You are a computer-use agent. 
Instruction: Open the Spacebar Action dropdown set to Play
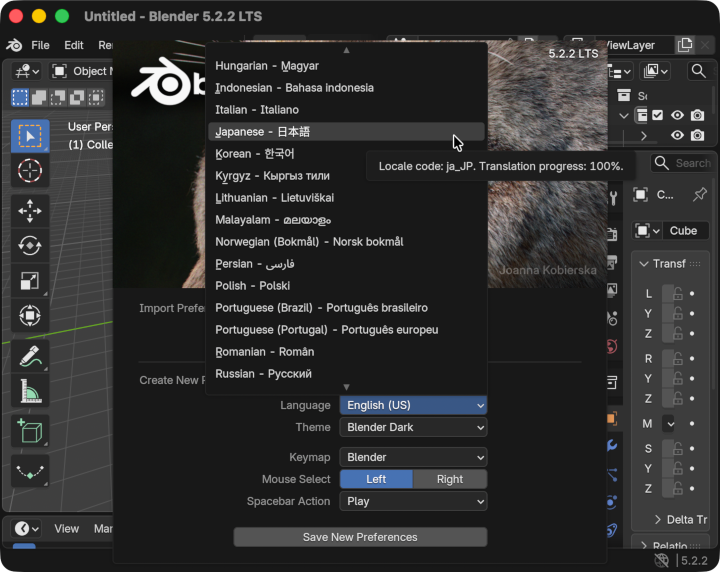pyautogui.click(x=413, y=501)
